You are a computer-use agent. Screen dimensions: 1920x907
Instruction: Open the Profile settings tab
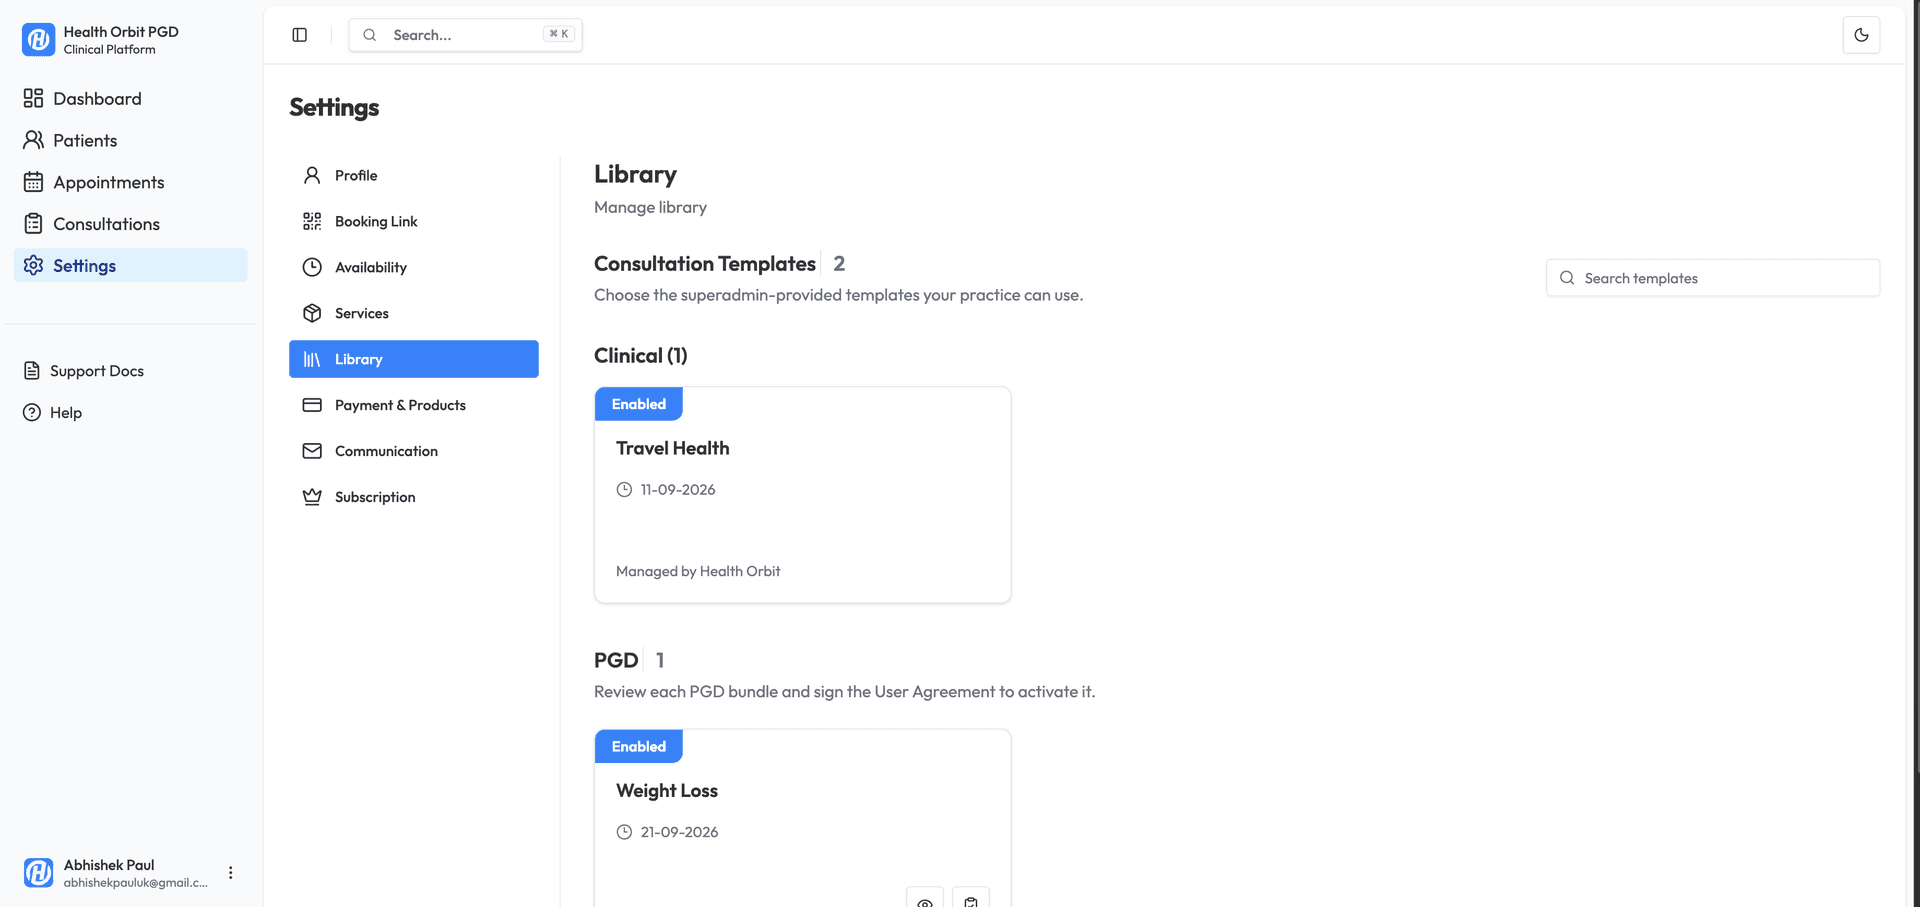(413, 175)
